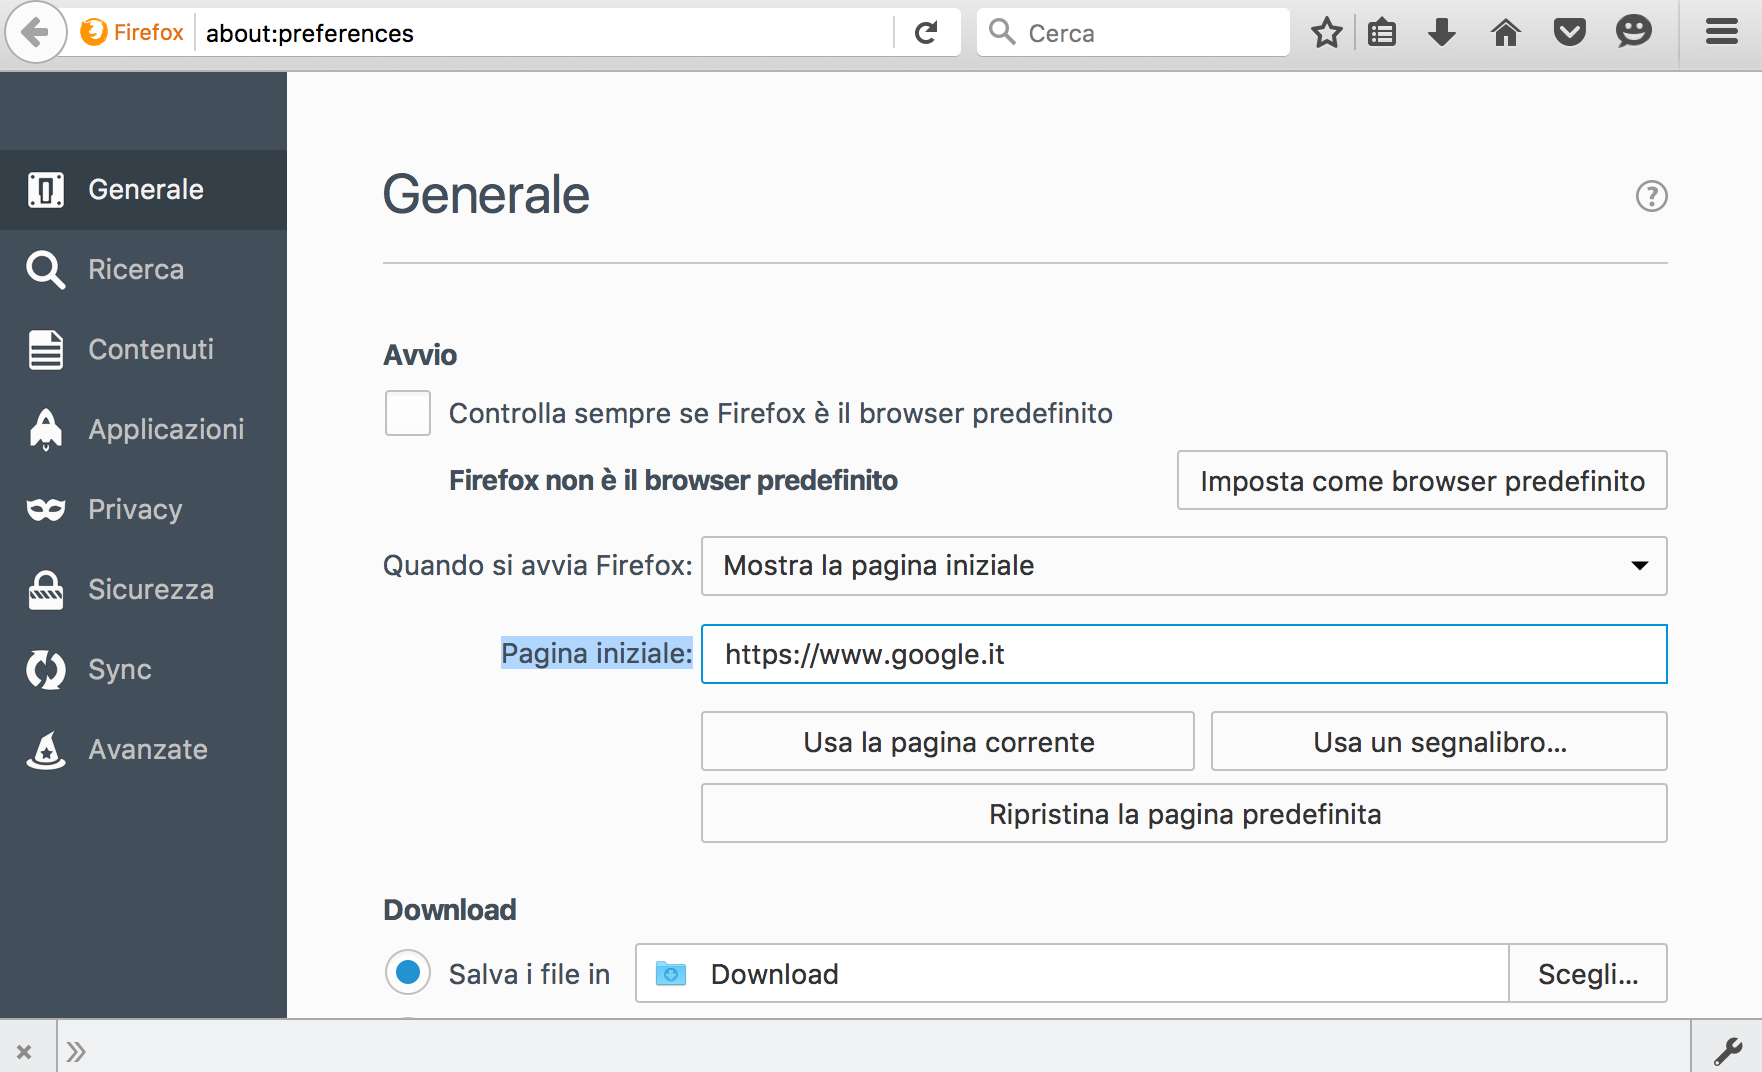Click the Sicurezza padlock sidebar icon
1762x1072 pixels.
point(46,590)
